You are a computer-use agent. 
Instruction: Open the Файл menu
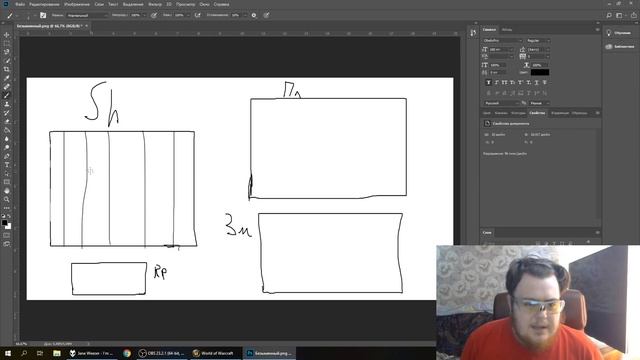pos(20,4)
